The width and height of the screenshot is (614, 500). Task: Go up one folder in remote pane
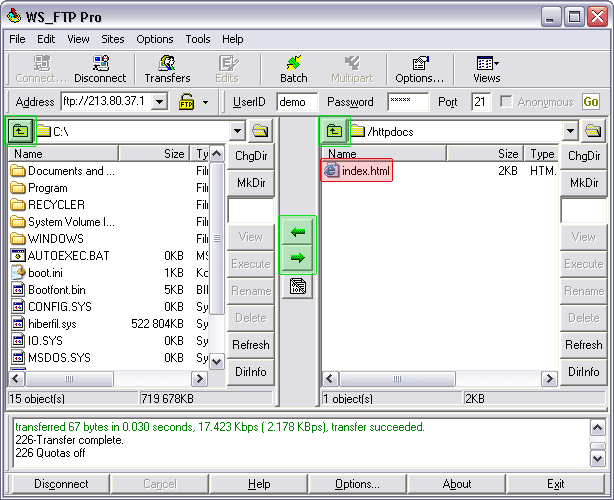[x=333, y=130]
